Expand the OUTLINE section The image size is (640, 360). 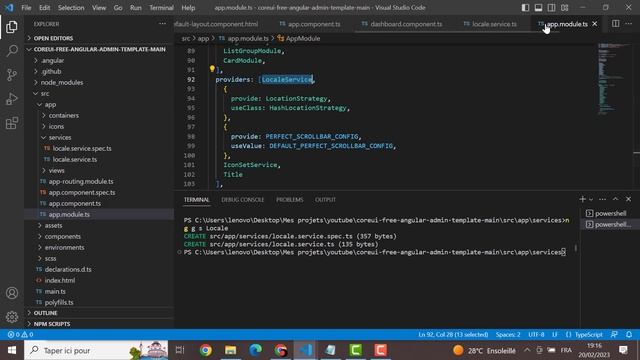(x=99, y=313)
